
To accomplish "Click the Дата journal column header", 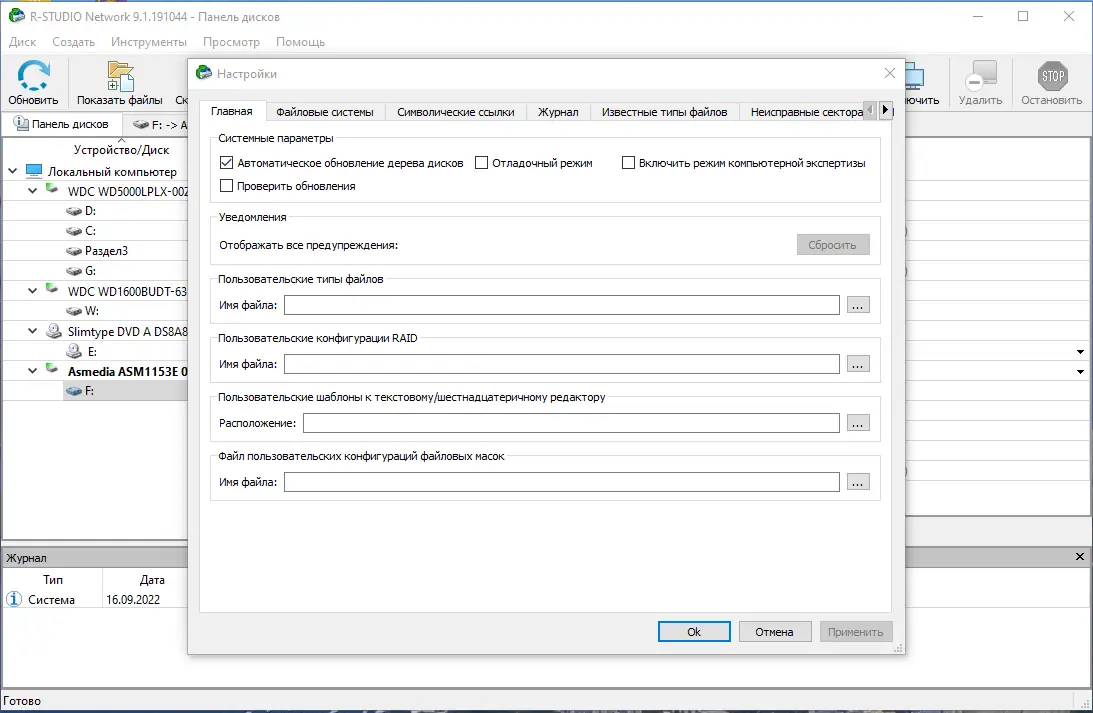I will [x=152, y=579].
